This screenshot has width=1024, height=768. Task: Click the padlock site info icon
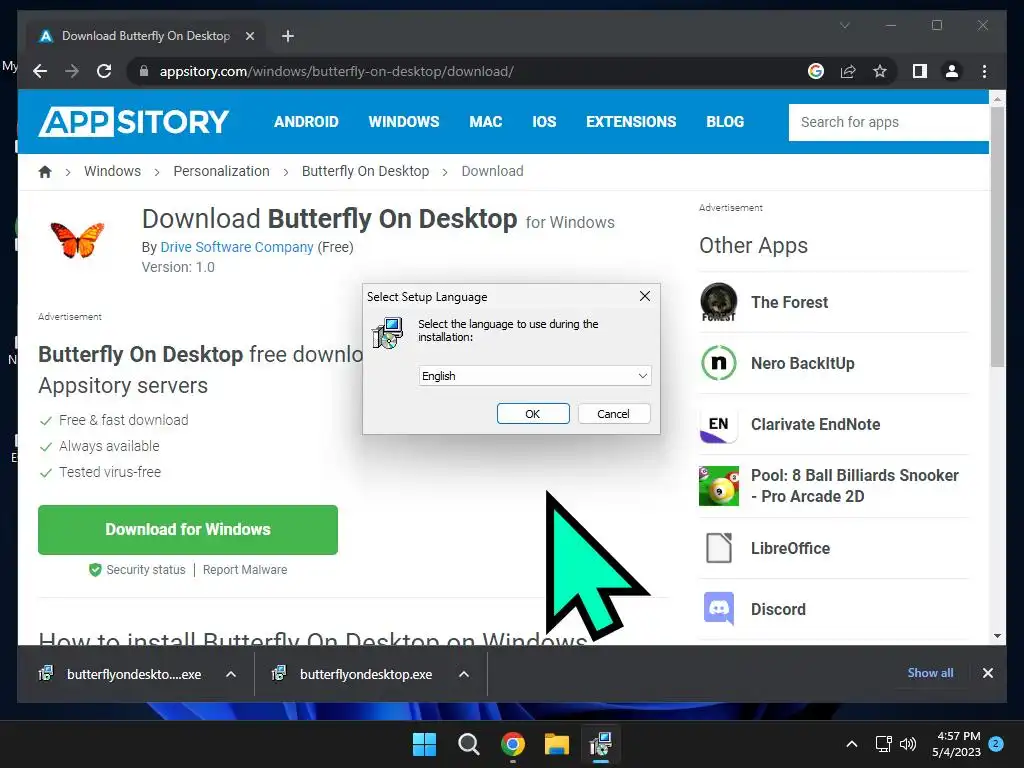click(144, 71)
